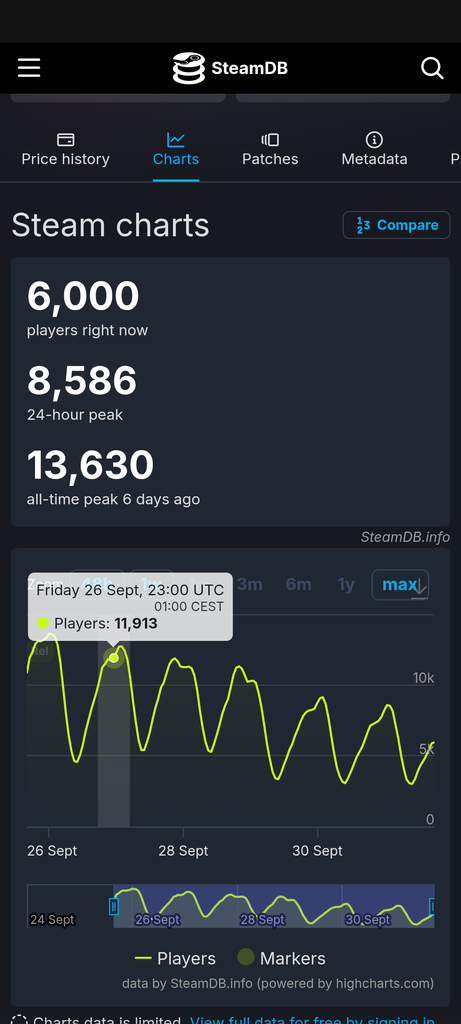Viewport: 461px width, 1024px height.
Task: Click the Charts line-graph icon
Action: (x=176, y=140)
